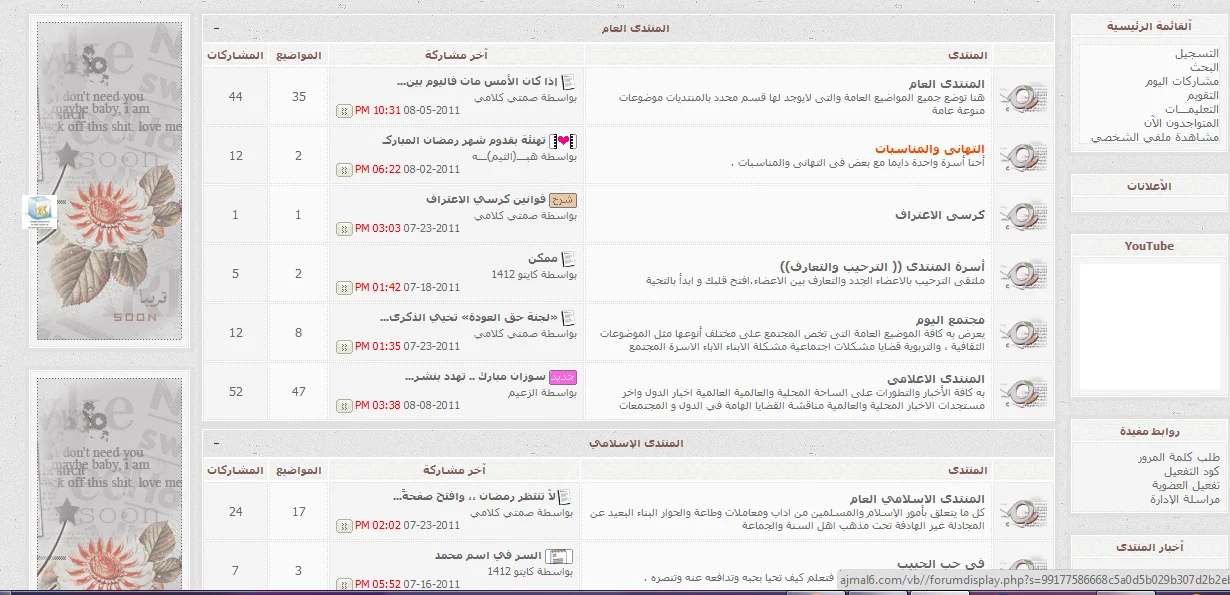Click status icon beside المنتدى الاعلامى forum
Image resolution: width=1230 pixels, height=595 pixels.
coord(1021,392)
